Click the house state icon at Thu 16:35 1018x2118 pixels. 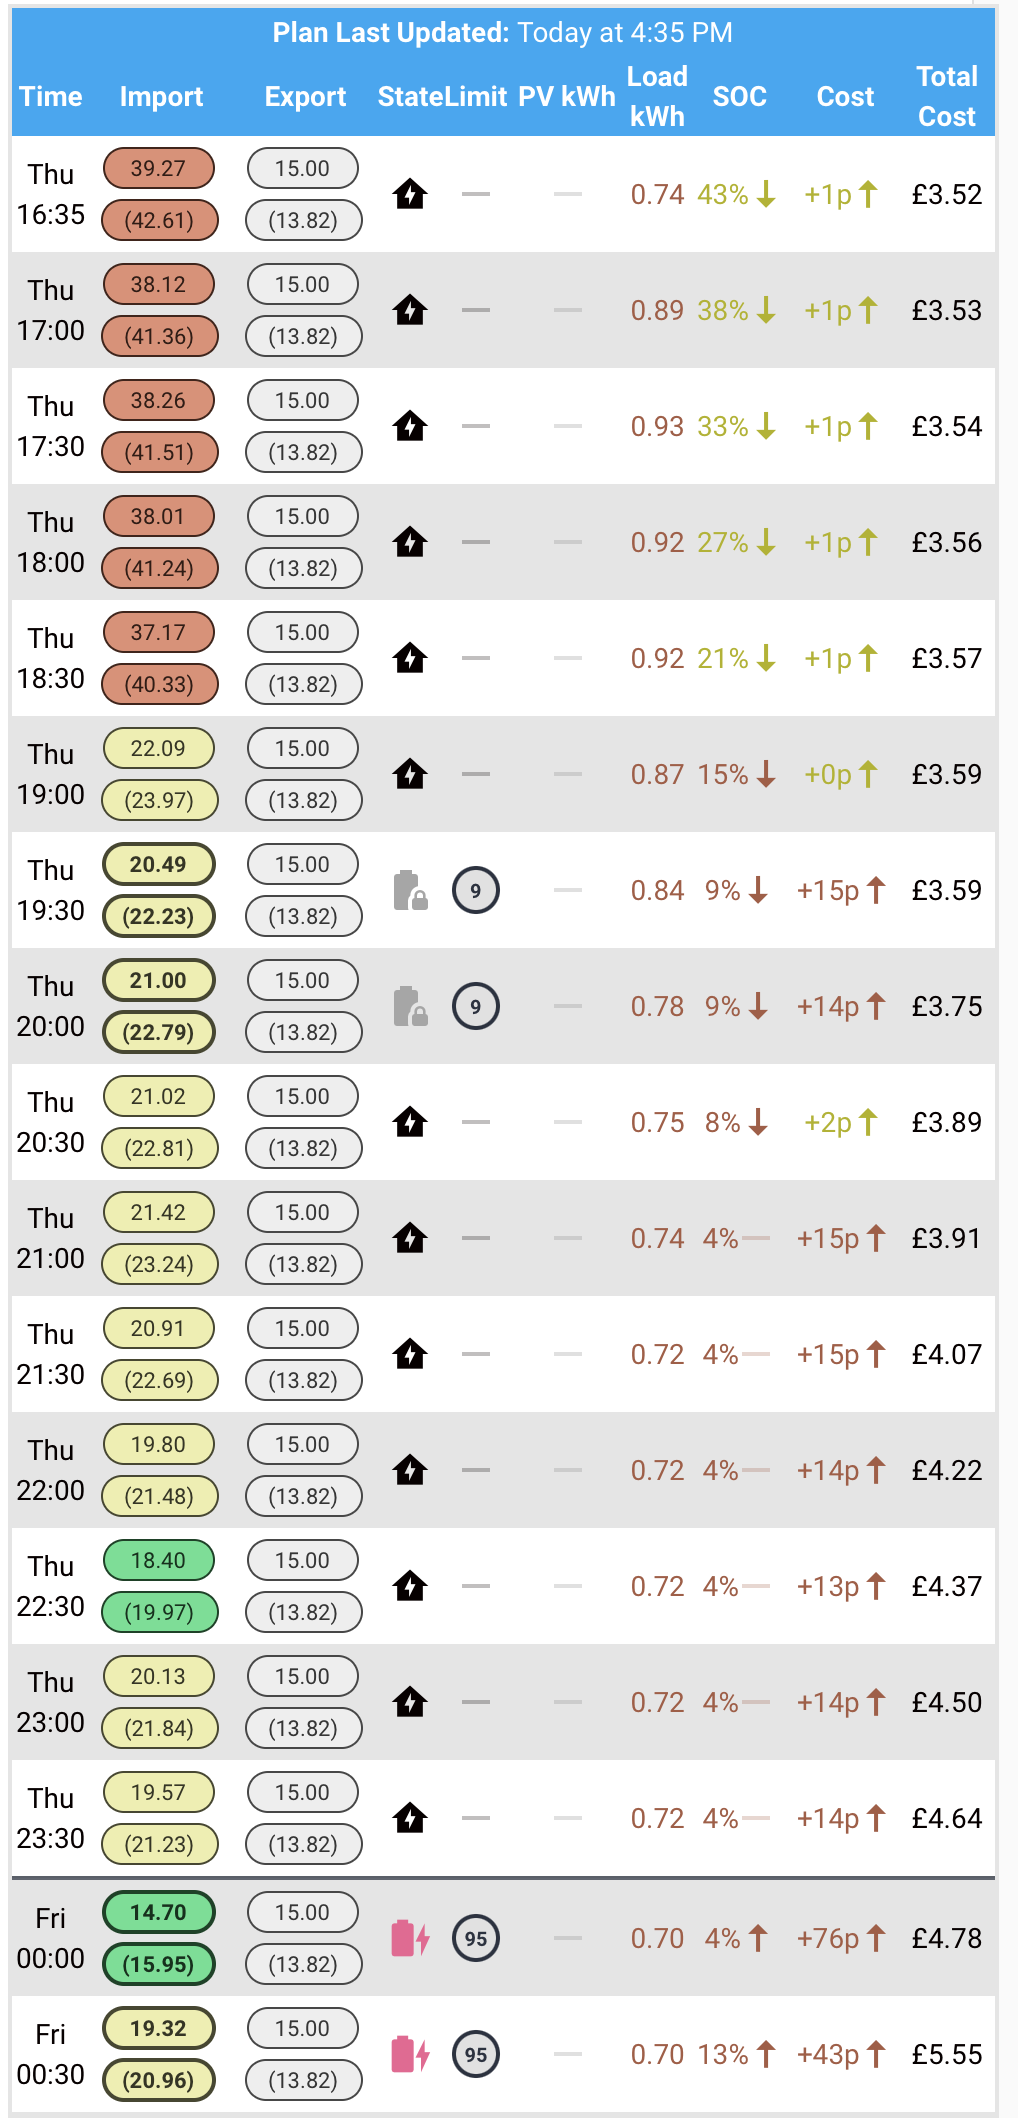pos(410,194)
